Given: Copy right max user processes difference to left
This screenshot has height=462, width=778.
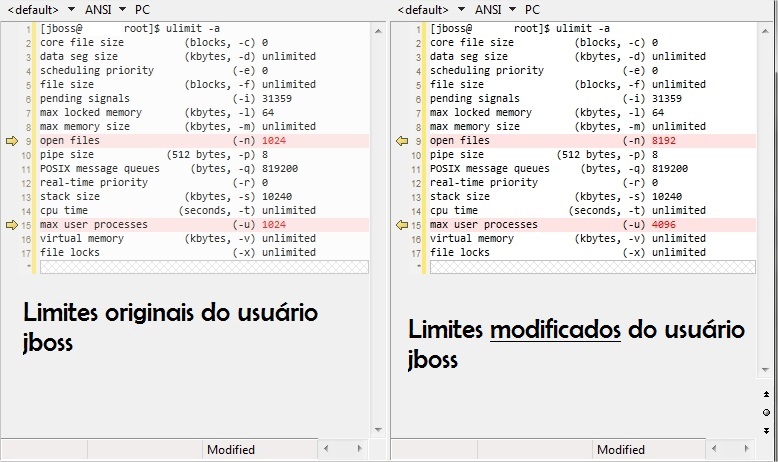Looking at the screenshot, I should [401, 225].
